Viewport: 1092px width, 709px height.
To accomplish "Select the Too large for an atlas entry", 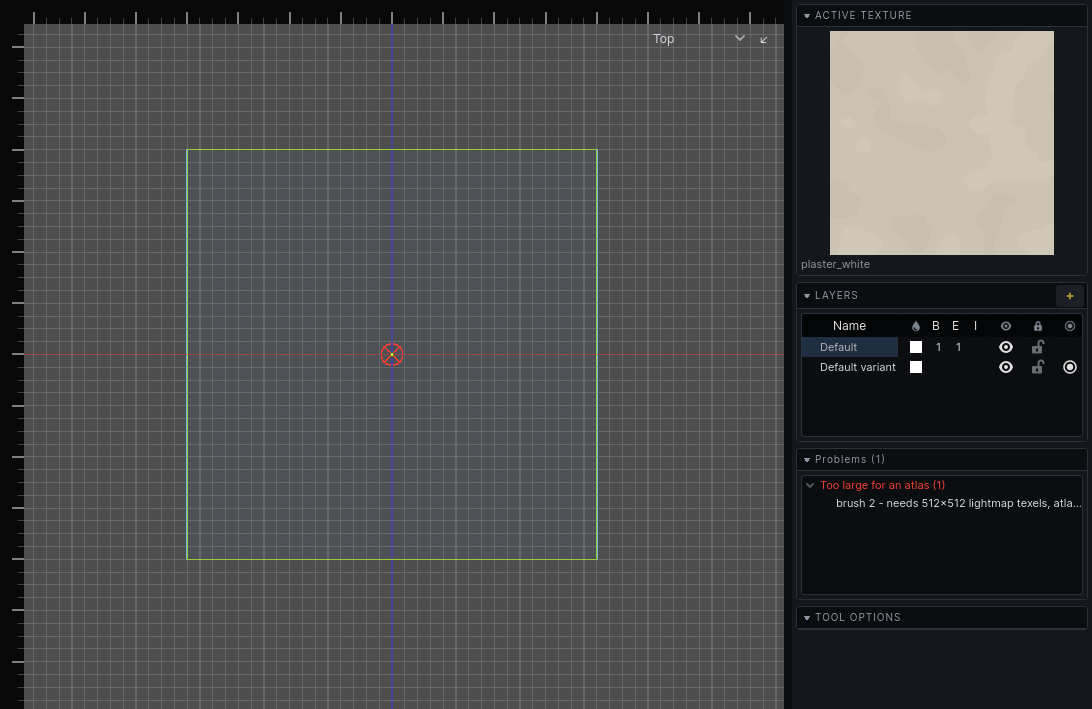I will click(x=882, y=485).
